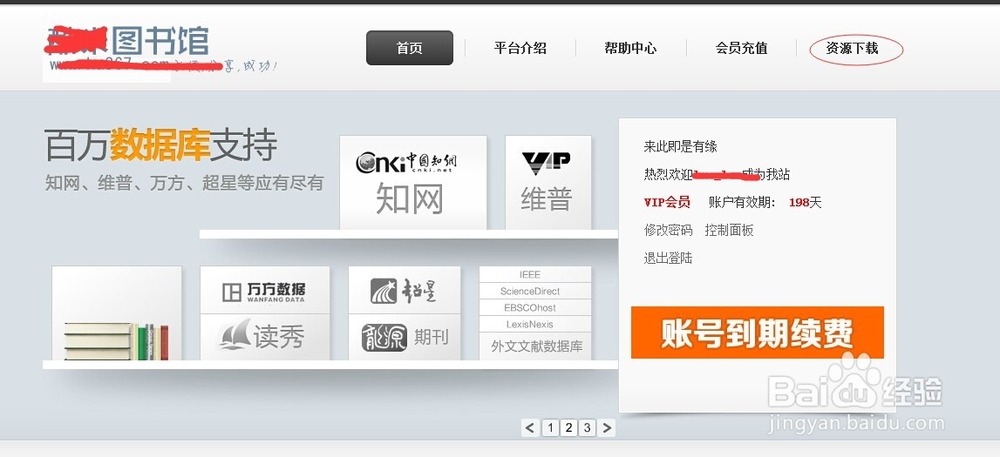
Task: Select LexisNexis in the database list
Action: [530, 324]
